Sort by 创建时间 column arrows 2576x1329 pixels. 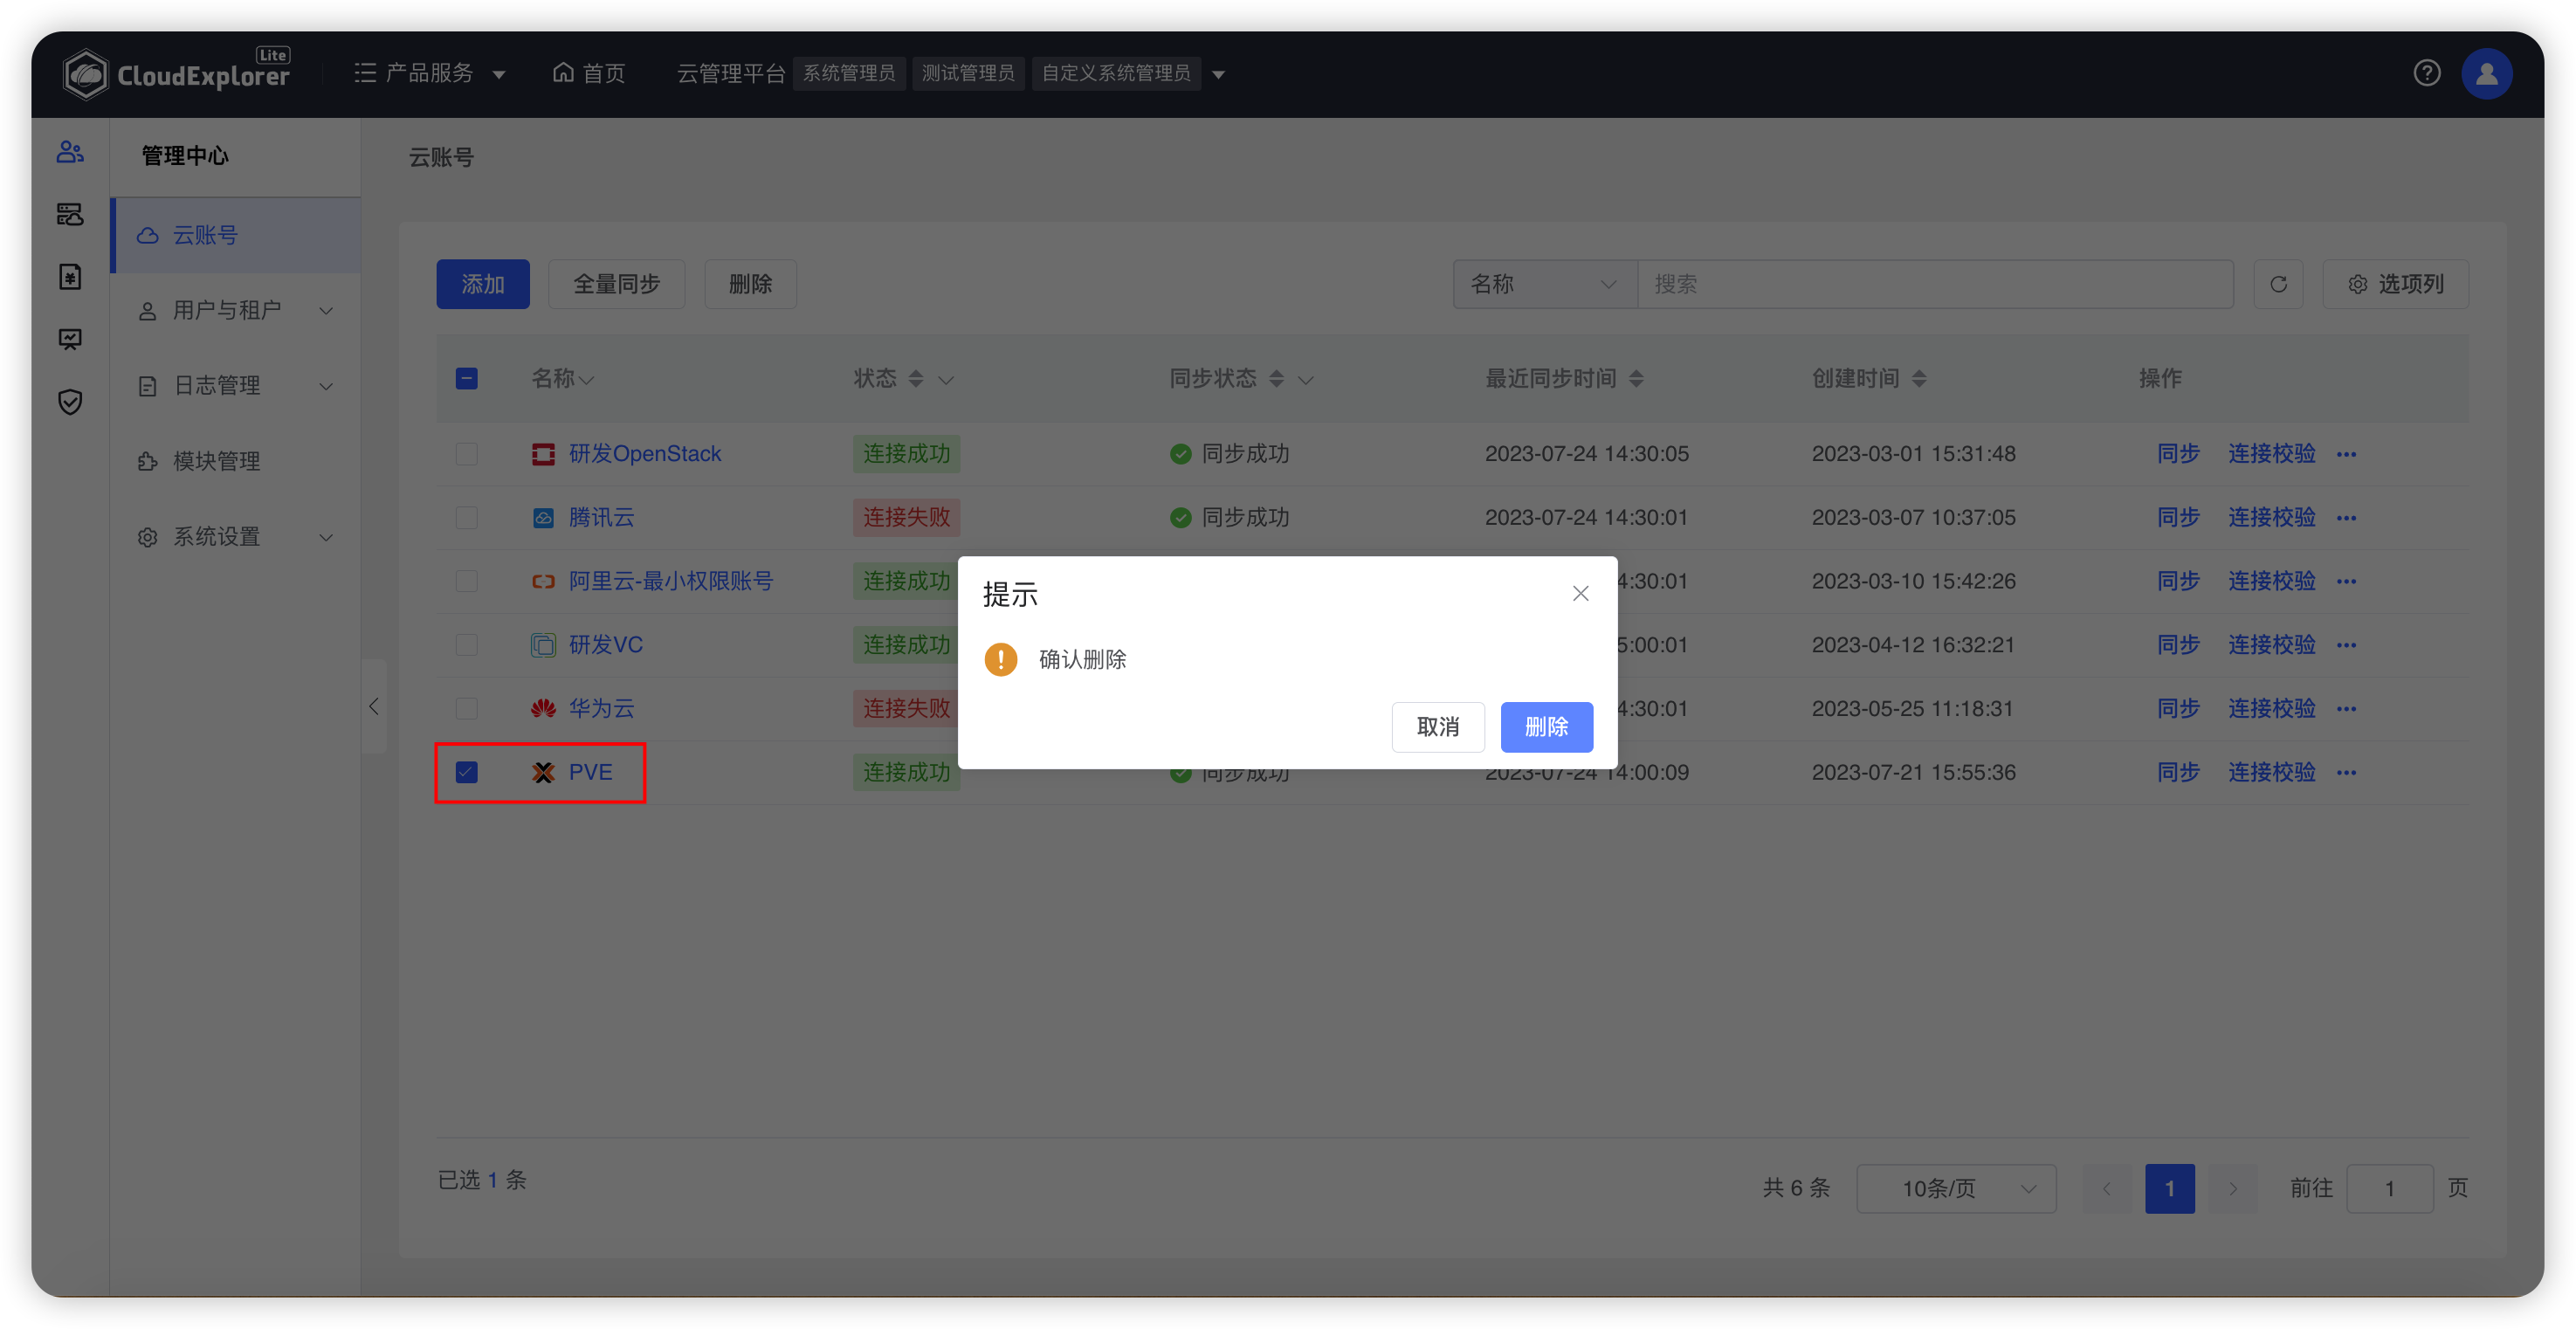pos(1918,379)
